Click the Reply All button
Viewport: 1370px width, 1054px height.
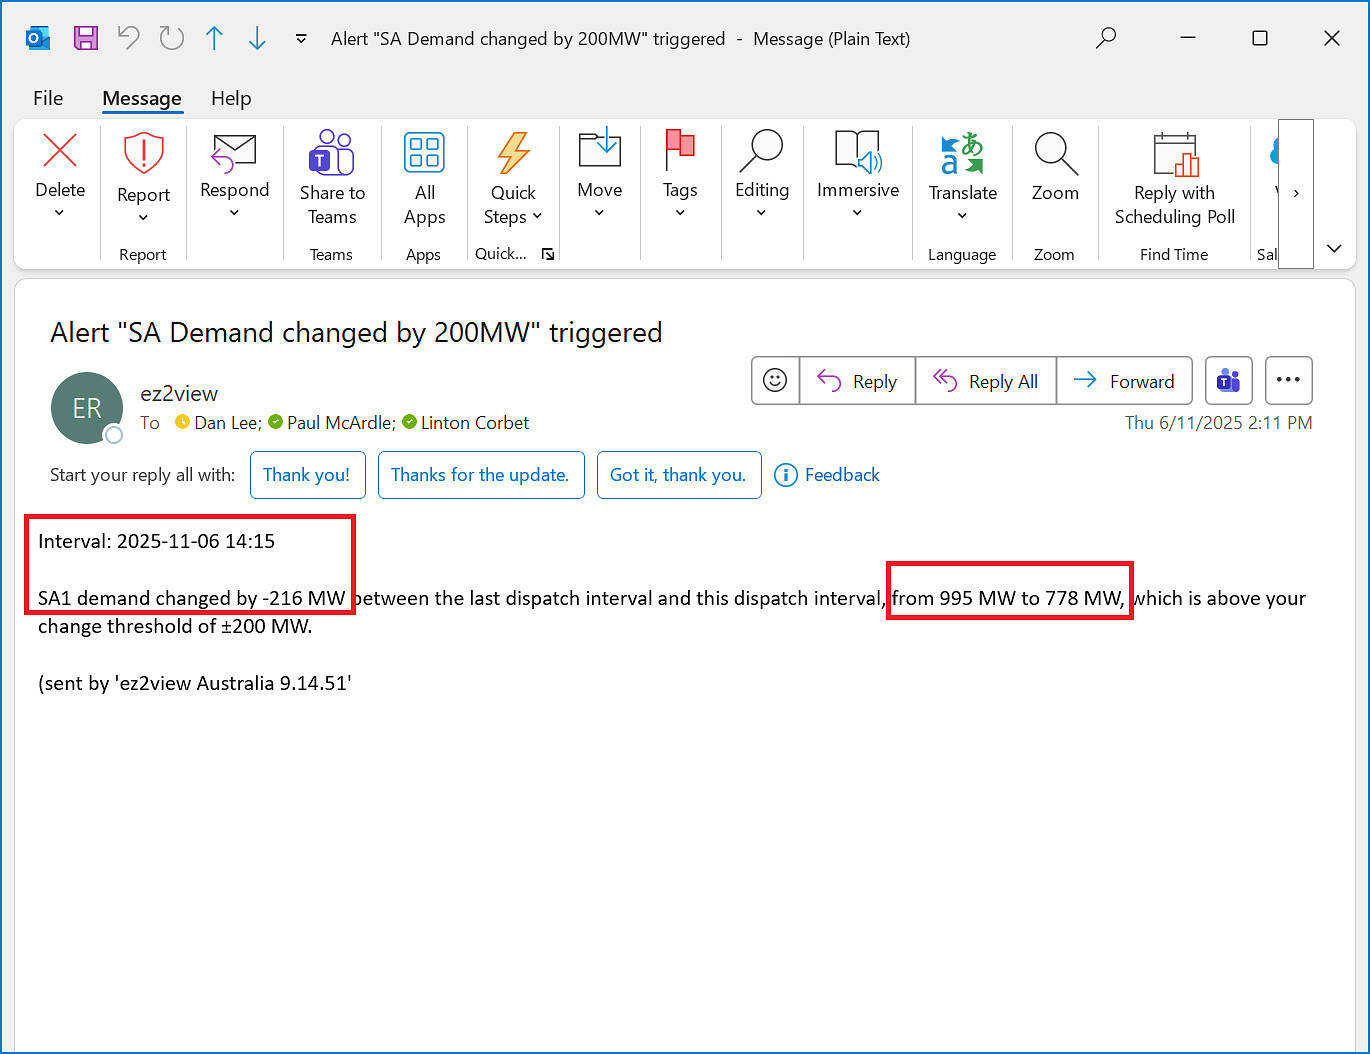pyautogui.click(x=986, y=381)
